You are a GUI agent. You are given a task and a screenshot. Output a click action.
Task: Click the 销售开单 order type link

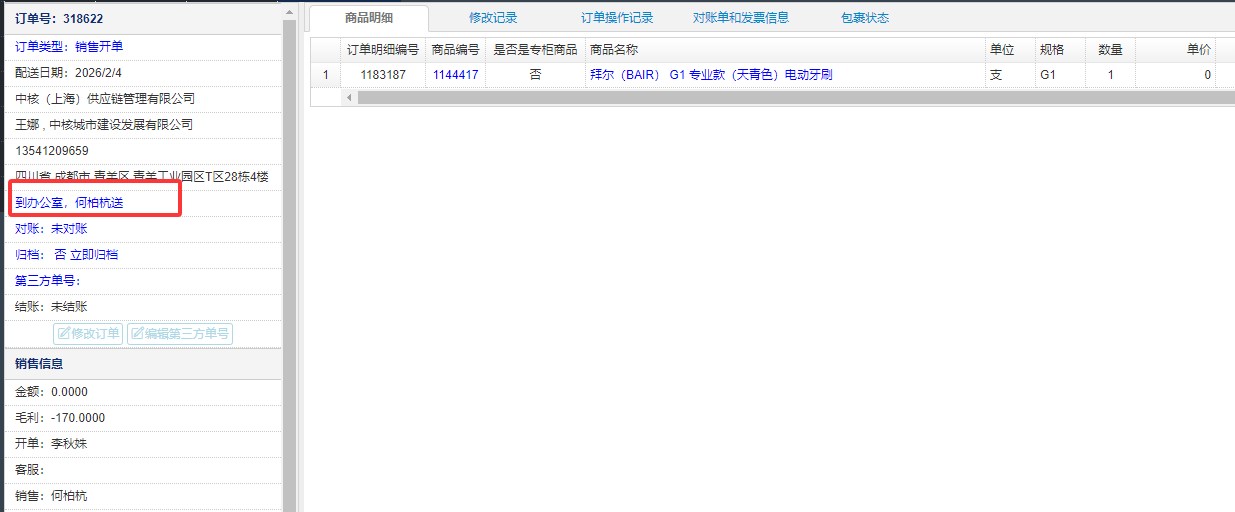[x=99, y=47]
